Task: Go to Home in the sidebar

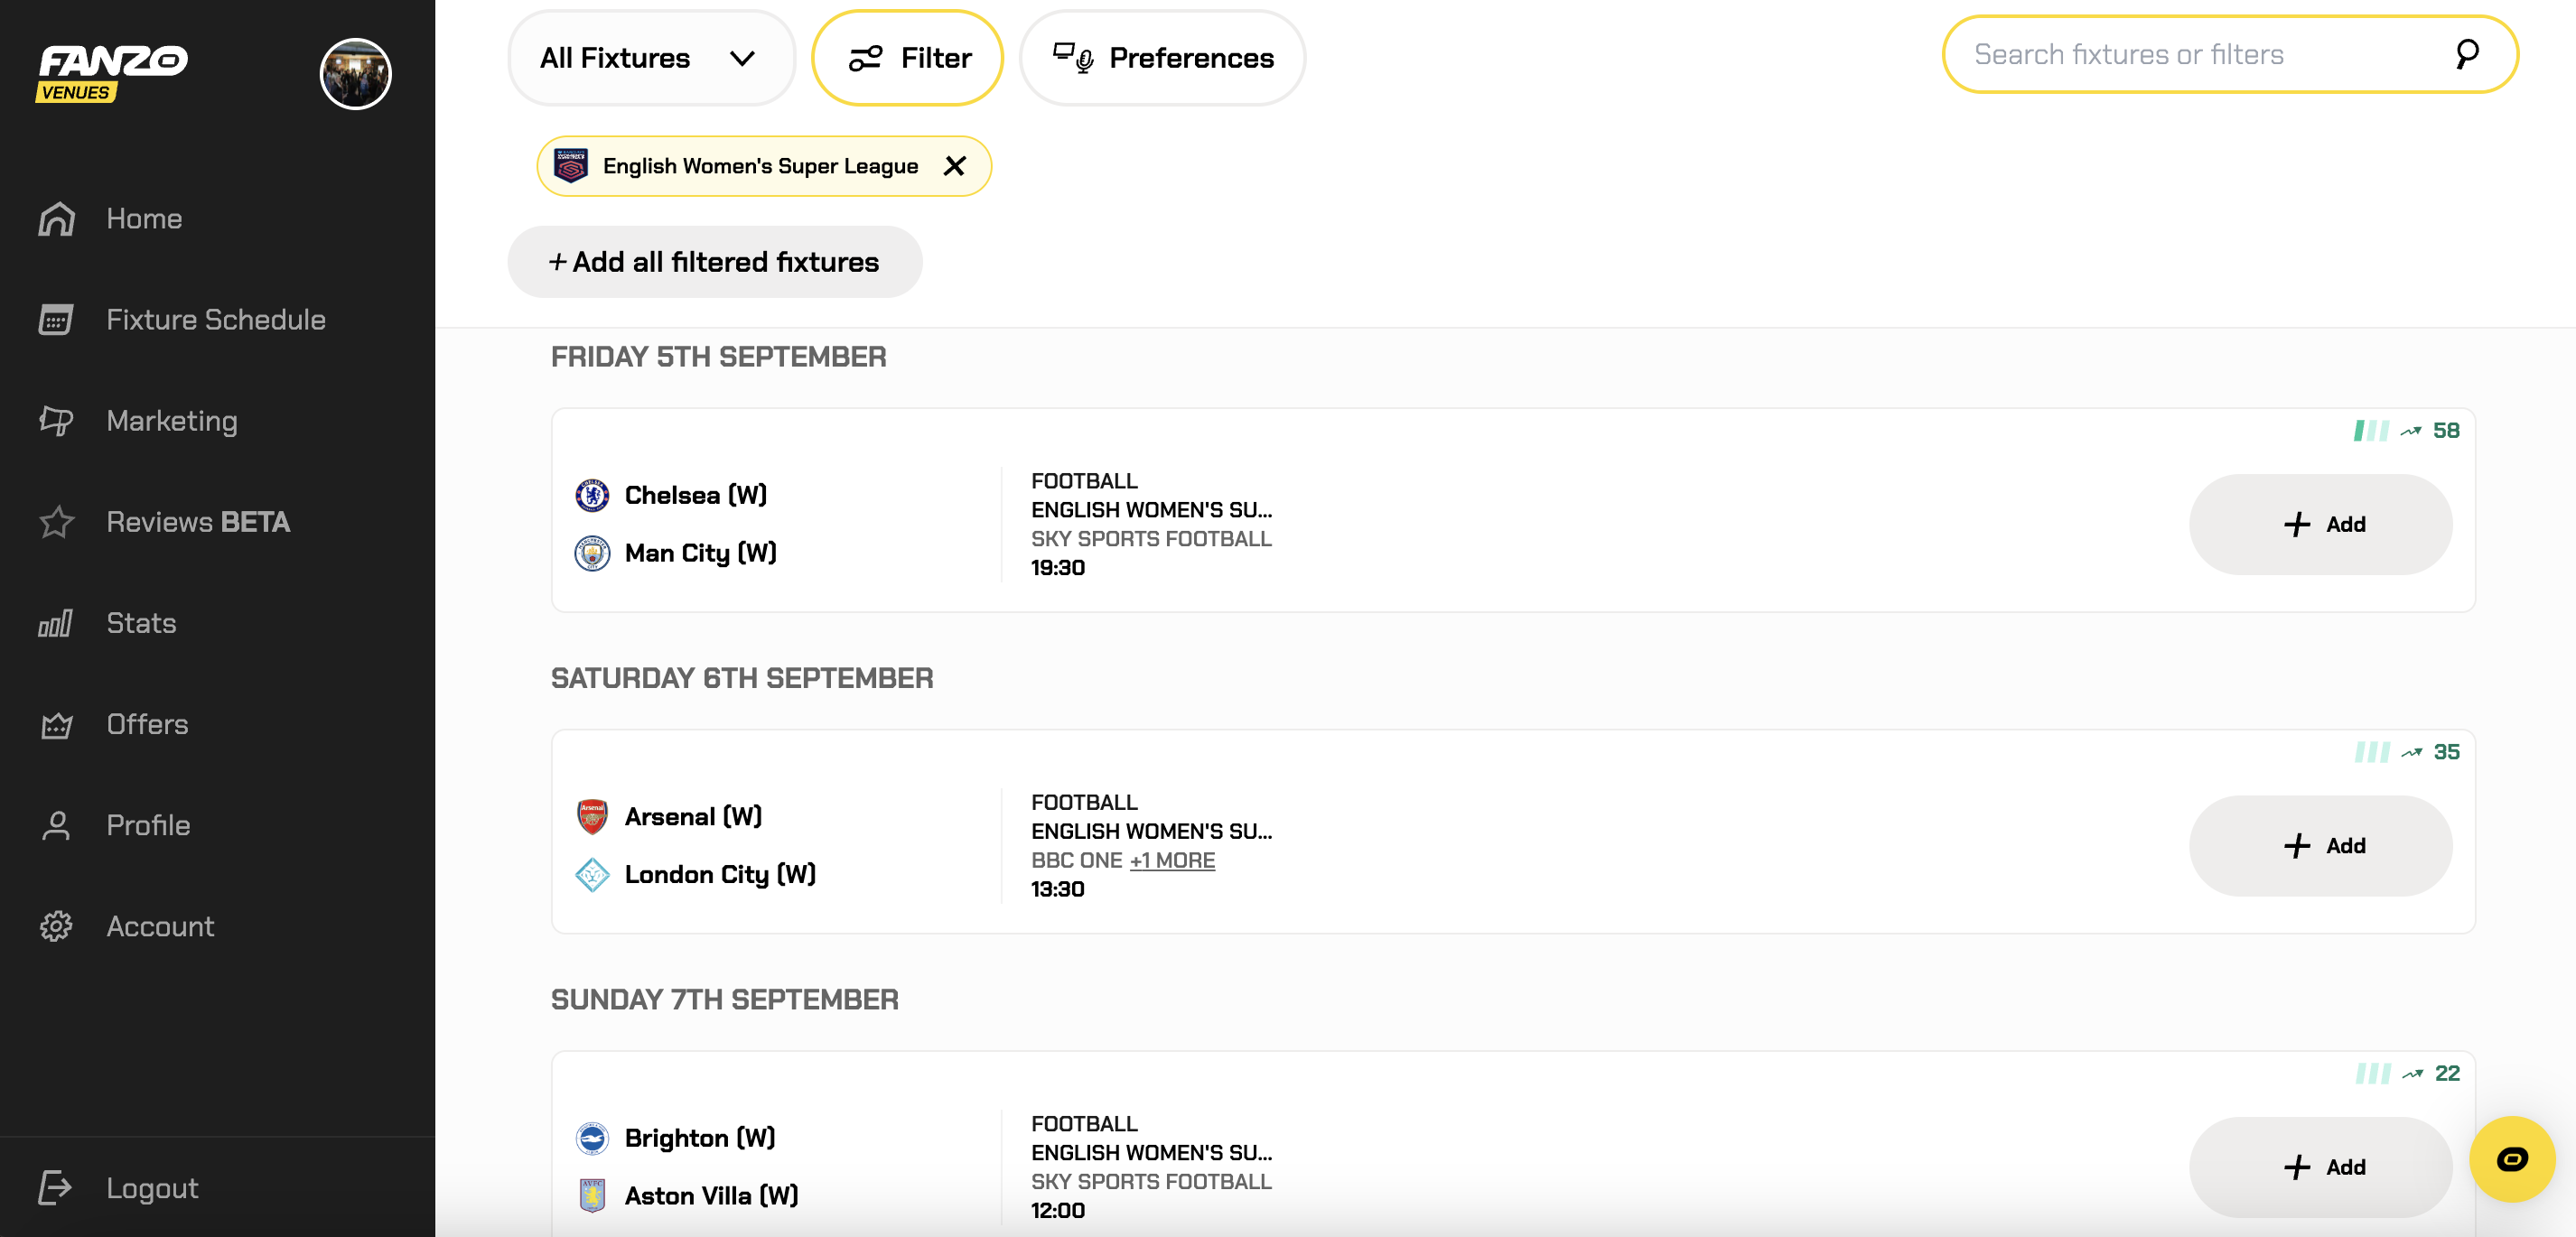Action: coord(144,219)
